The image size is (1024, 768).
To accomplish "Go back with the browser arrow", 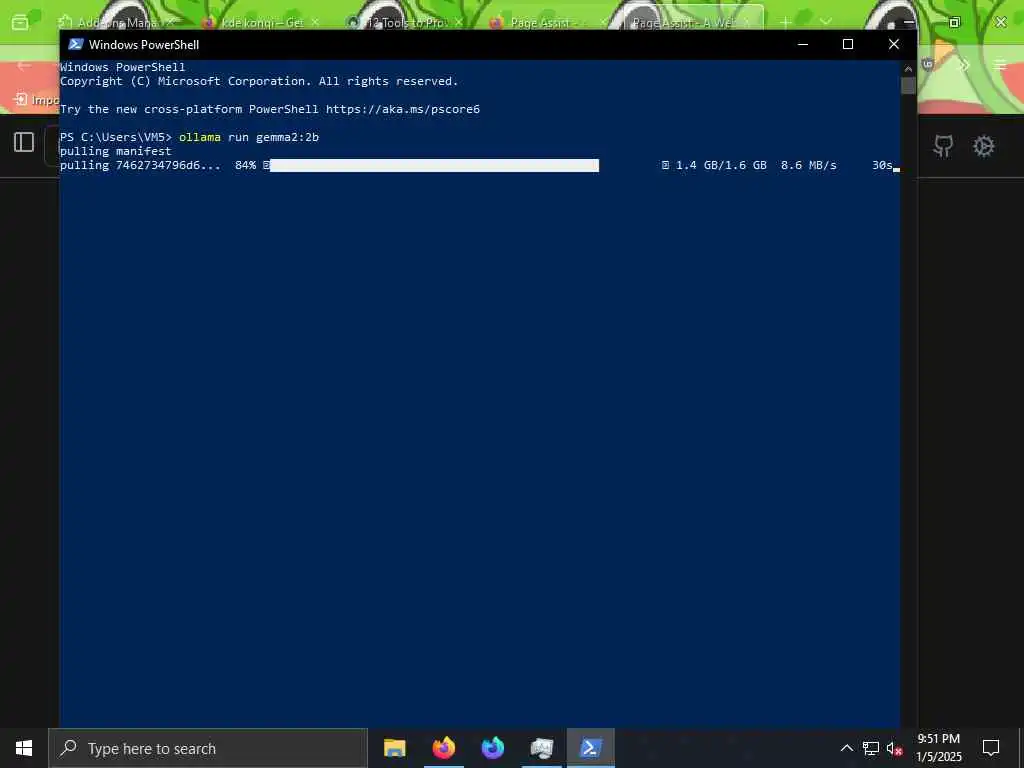I will [x=24, y=65].
